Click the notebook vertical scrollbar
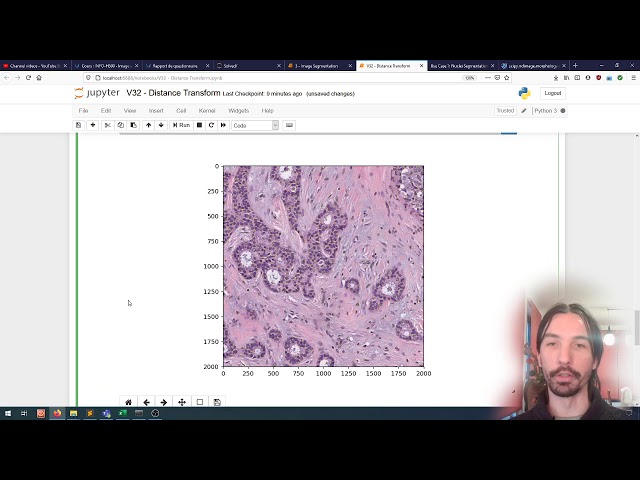Image resolution: width=640 pixels, height=480 pixels. 637,327
